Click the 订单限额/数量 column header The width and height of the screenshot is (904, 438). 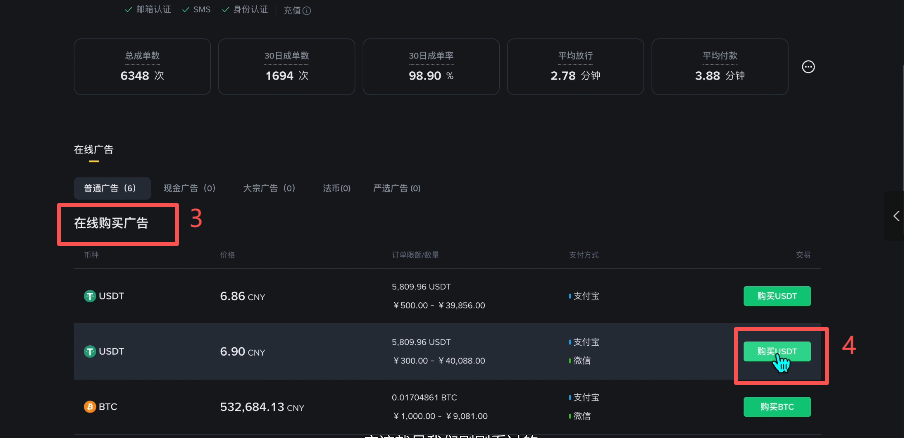(x=415, y=255)
